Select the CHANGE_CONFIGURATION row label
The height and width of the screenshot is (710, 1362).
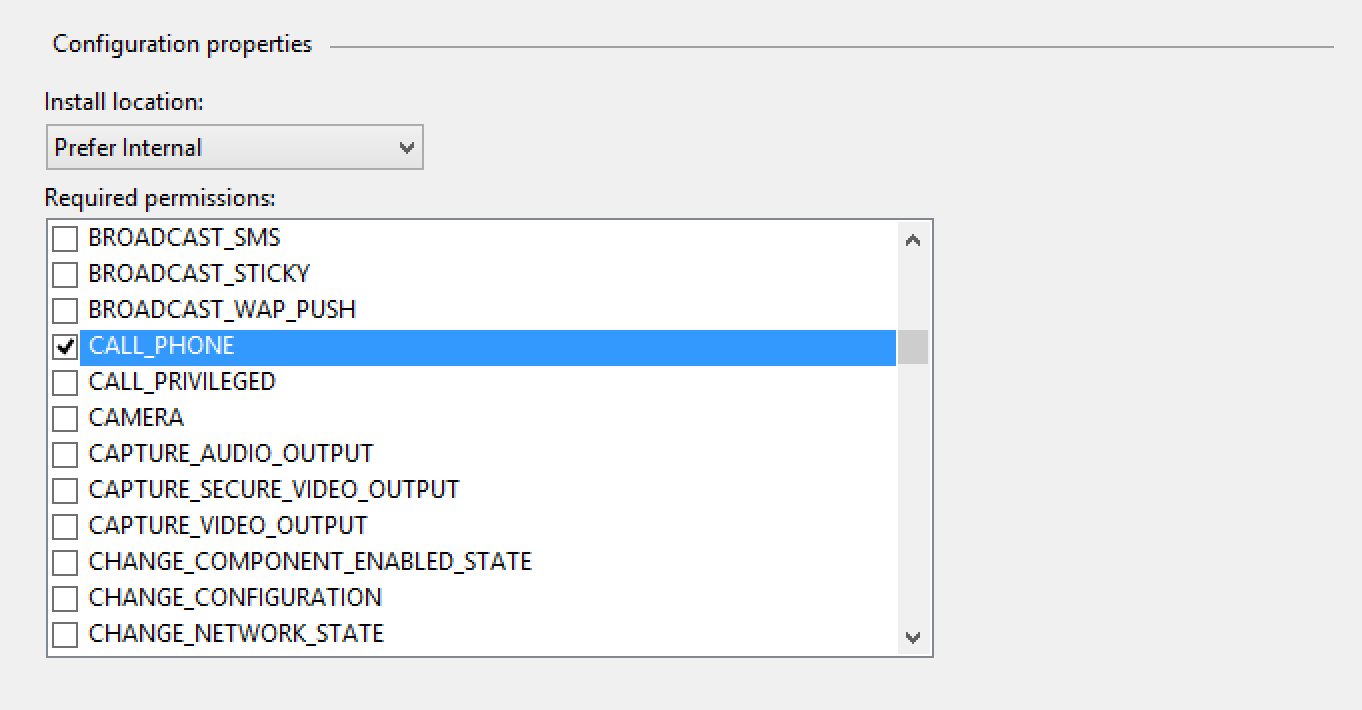(x=235, y=598)
